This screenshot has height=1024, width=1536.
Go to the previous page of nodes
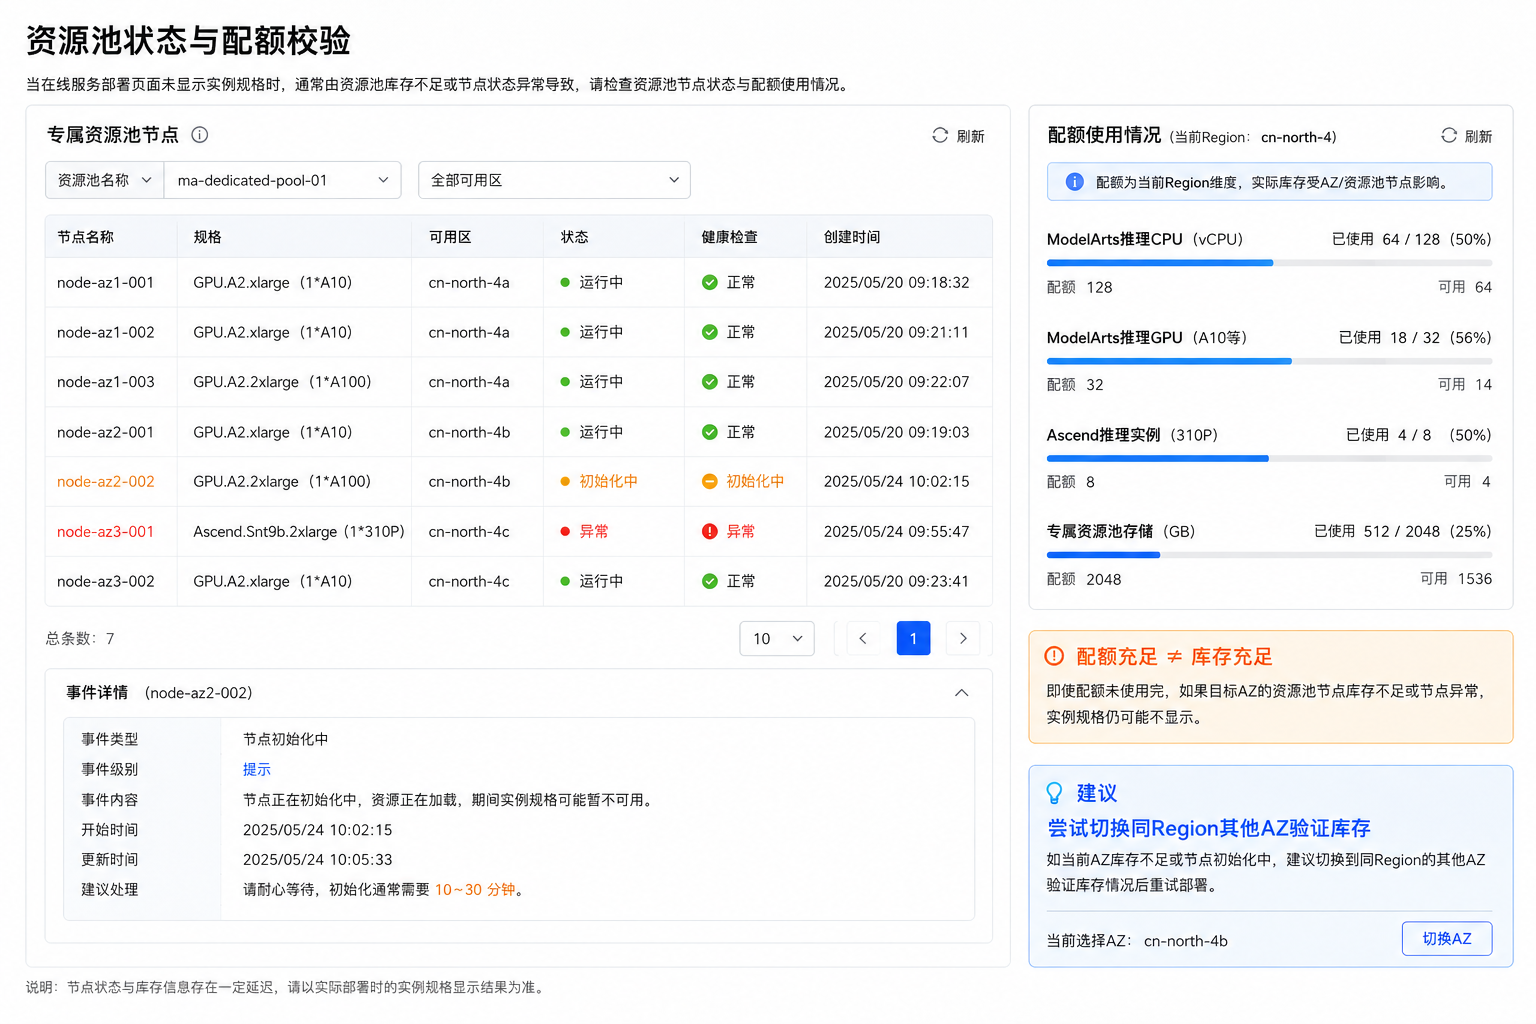pyautogui.click(x=863, y=638)
